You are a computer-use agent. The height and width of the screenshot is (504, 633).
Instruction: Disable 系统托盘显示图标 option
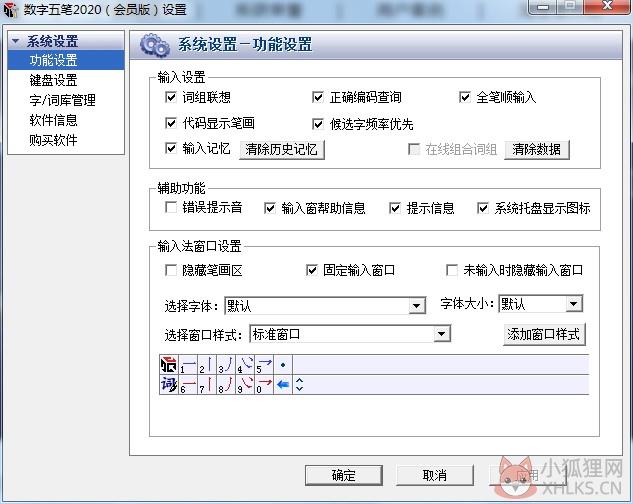pyautogui.click(x=482, y=208)
